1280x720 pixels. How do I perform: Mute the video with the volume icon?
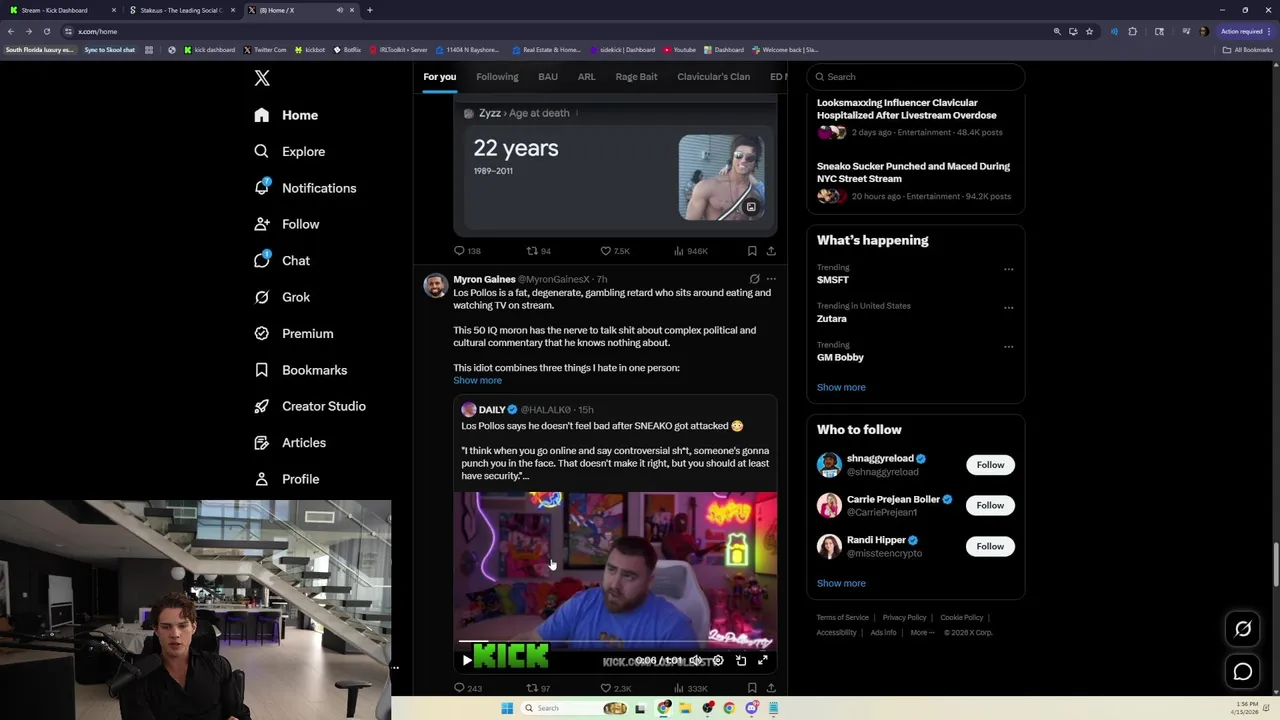(696, 660)
